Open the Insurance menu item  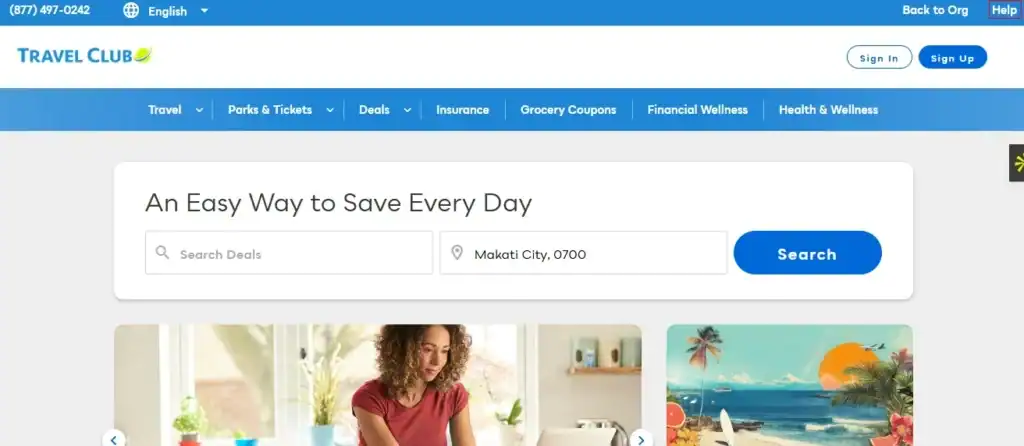coord(462,110)
